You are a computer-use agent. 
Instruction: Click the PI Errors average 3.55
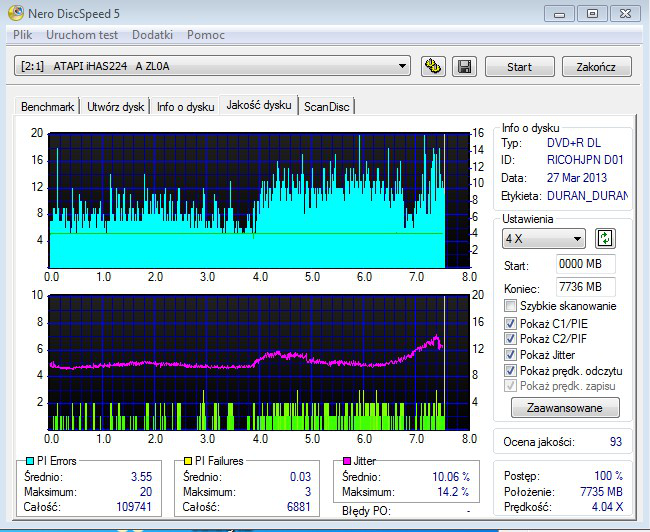(x=141, y=477)
